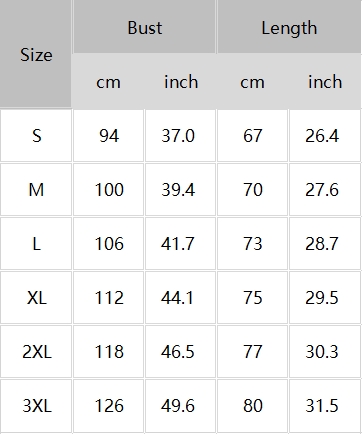Select the 126 bust cm cell

click(x=108, y=406)
